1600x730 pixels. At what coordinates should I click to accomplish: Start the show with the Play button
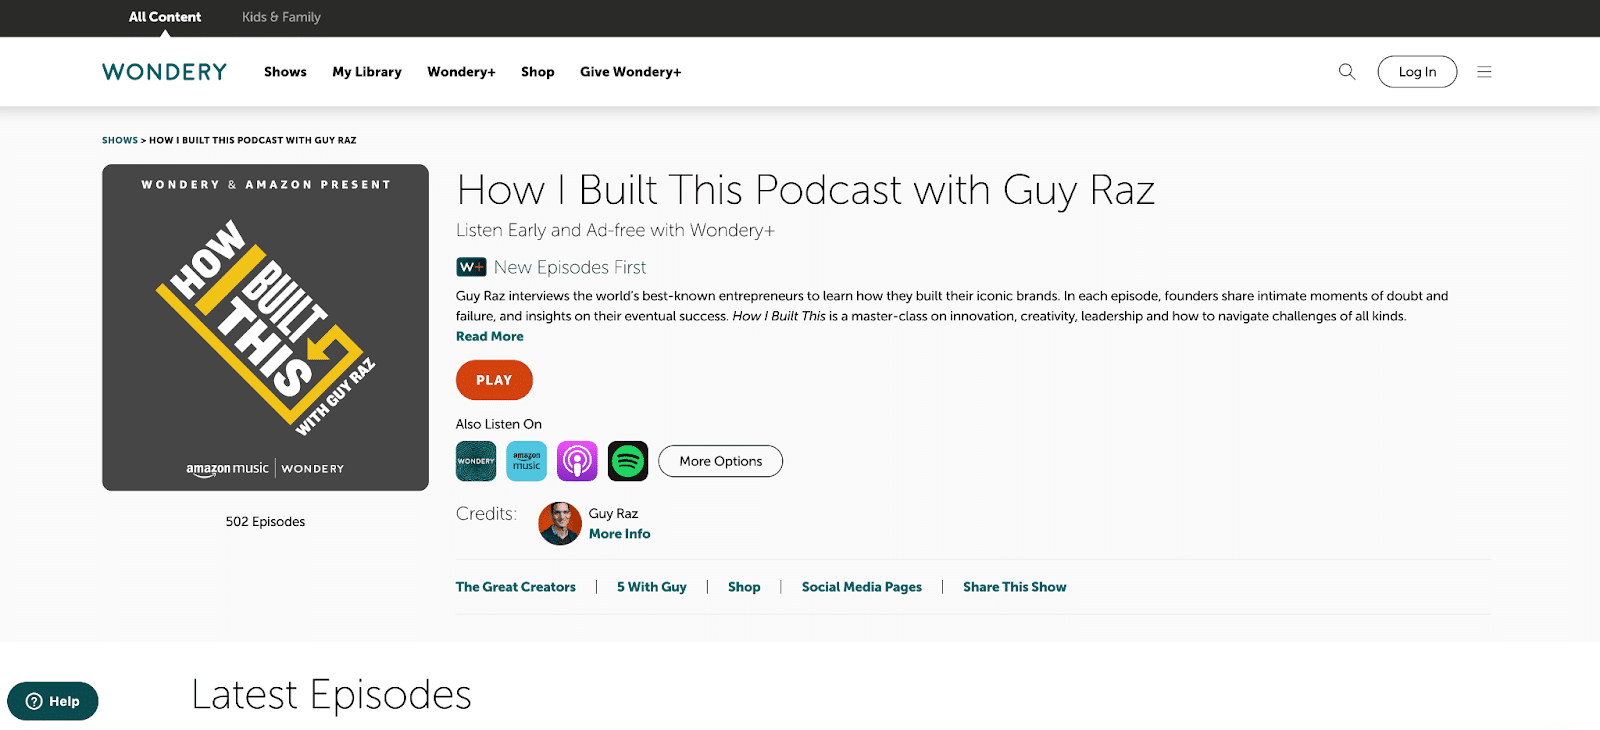494,380
